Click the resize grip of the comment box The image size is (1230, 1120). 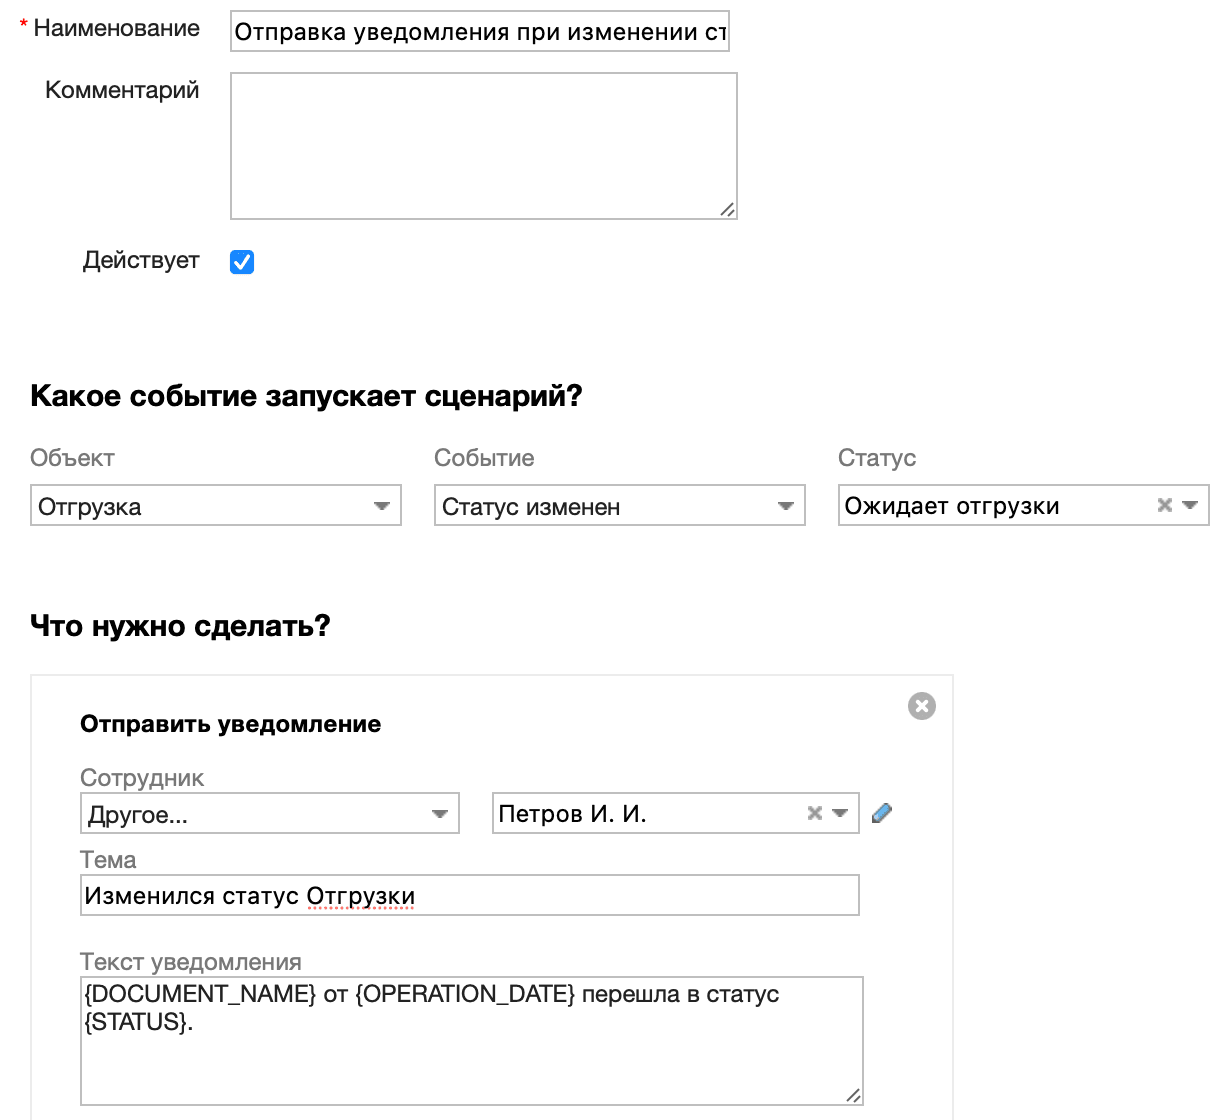click(x=728, y=210)
